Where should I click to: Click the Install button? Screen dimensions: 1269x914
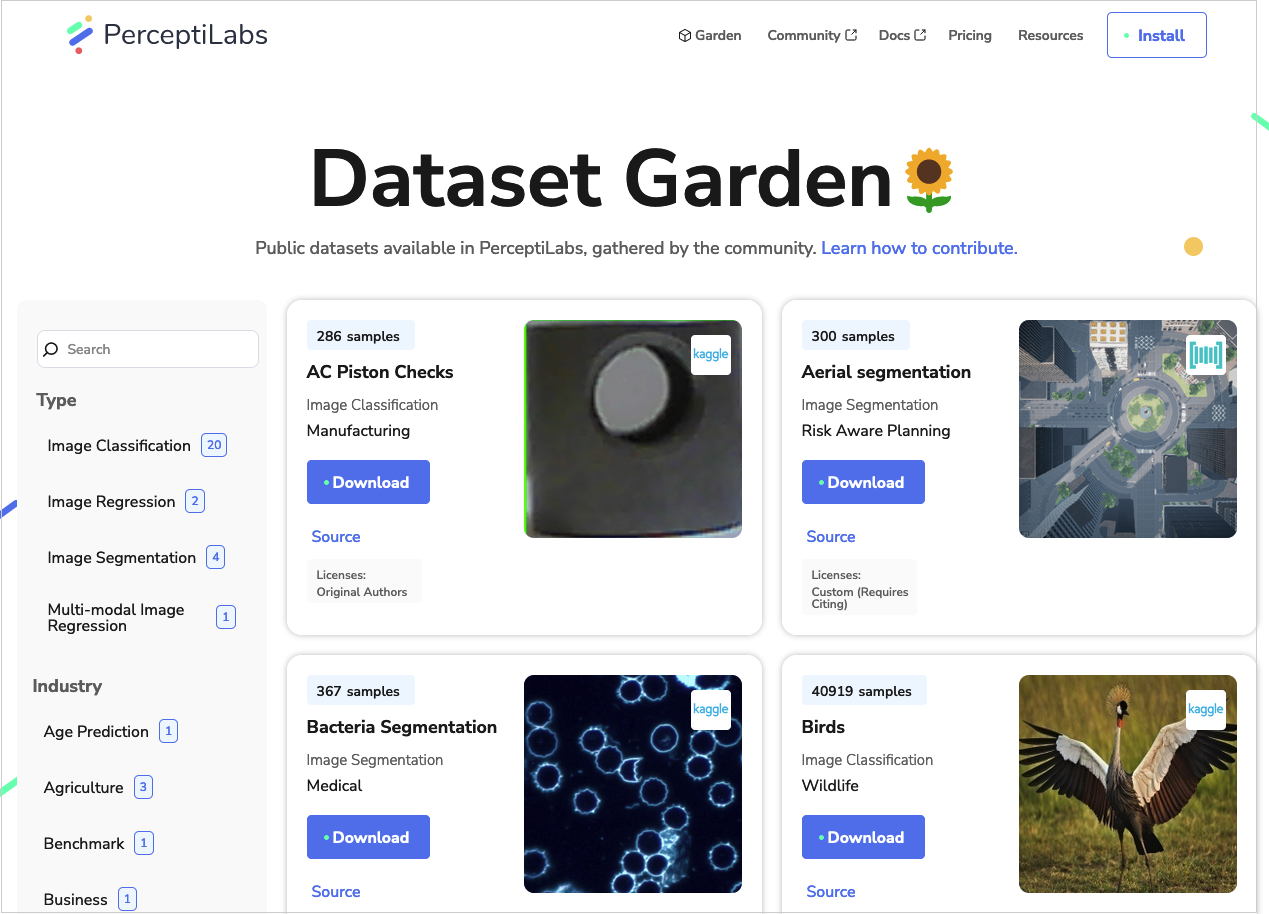[1157, 35]
